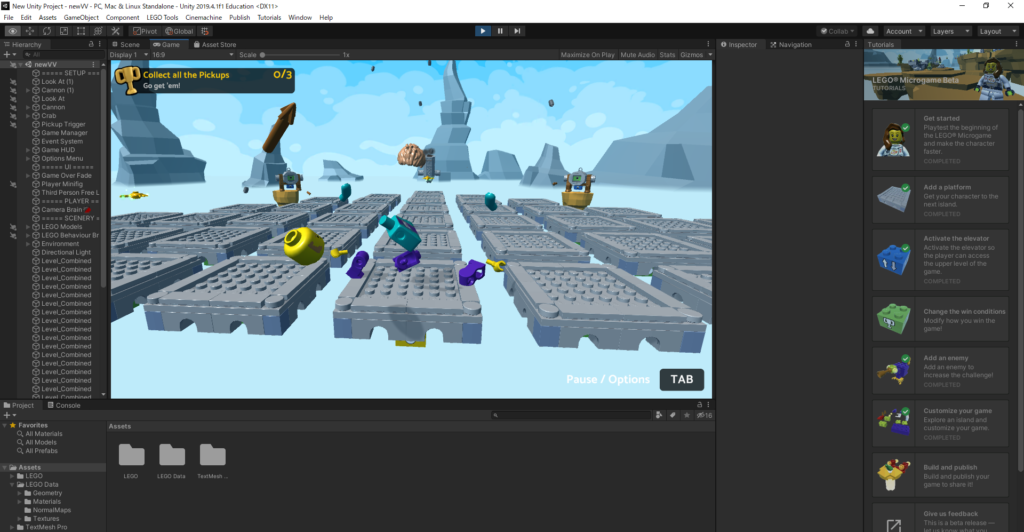This screenshot has width=1024, height=532.
Task: Select the combined Transform tool
Action: coord(98,31)
